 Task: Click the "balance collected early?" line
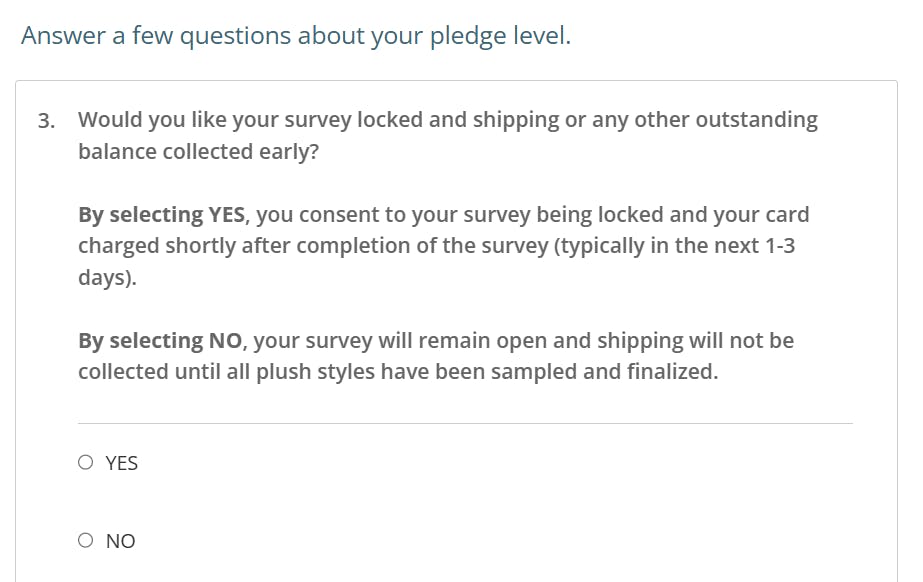[198, 152]
